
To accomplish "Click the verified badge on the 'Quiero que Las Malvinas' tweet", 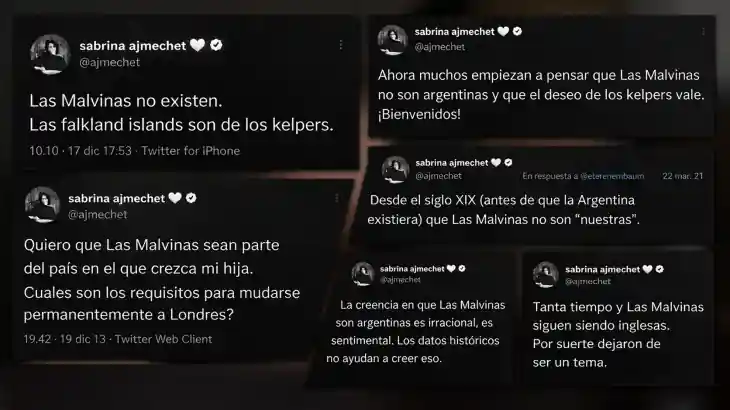I will pyautogui.click(x=191, y=198).
